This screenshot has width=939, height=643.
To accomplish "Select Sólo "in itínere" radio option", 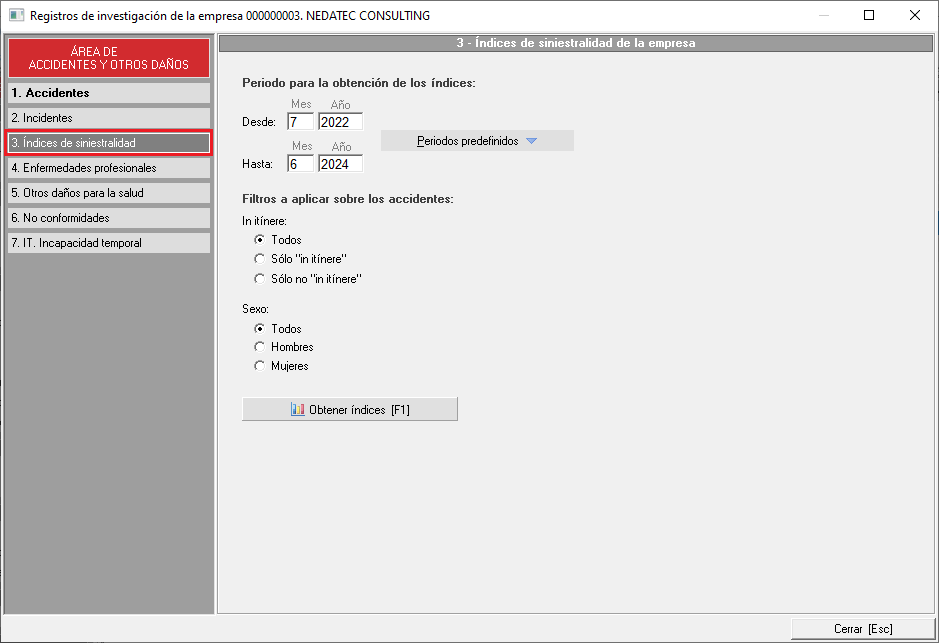I will (260, 259).
